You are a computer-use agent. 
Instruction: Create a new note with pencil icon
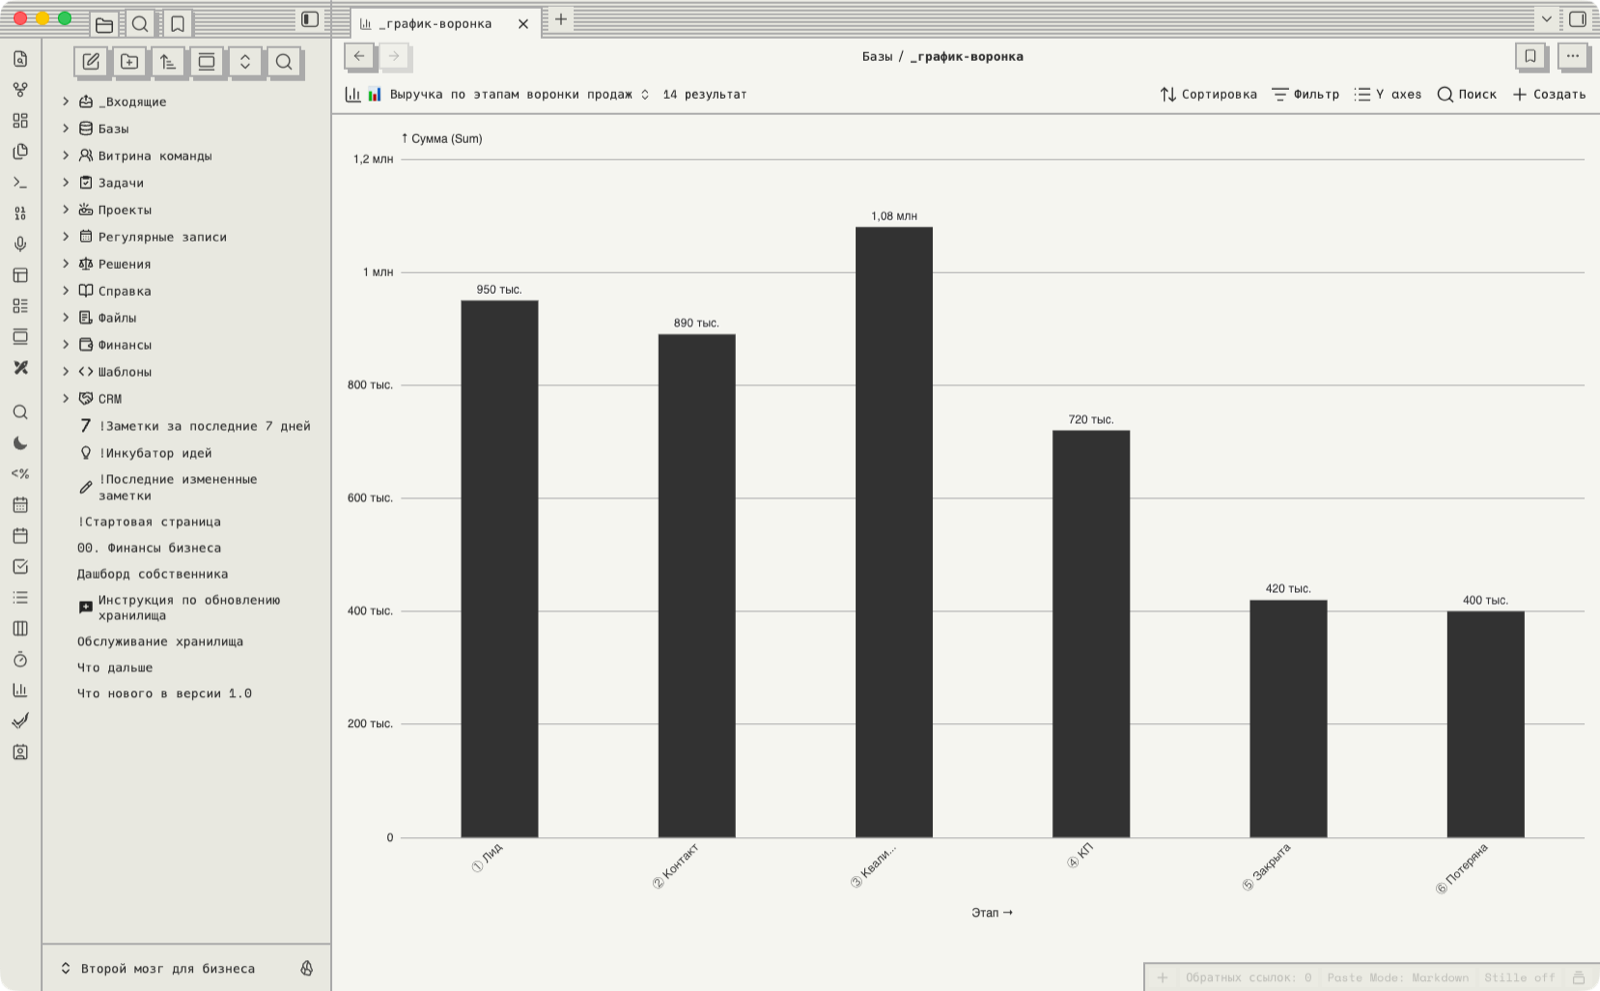(91, 62)
